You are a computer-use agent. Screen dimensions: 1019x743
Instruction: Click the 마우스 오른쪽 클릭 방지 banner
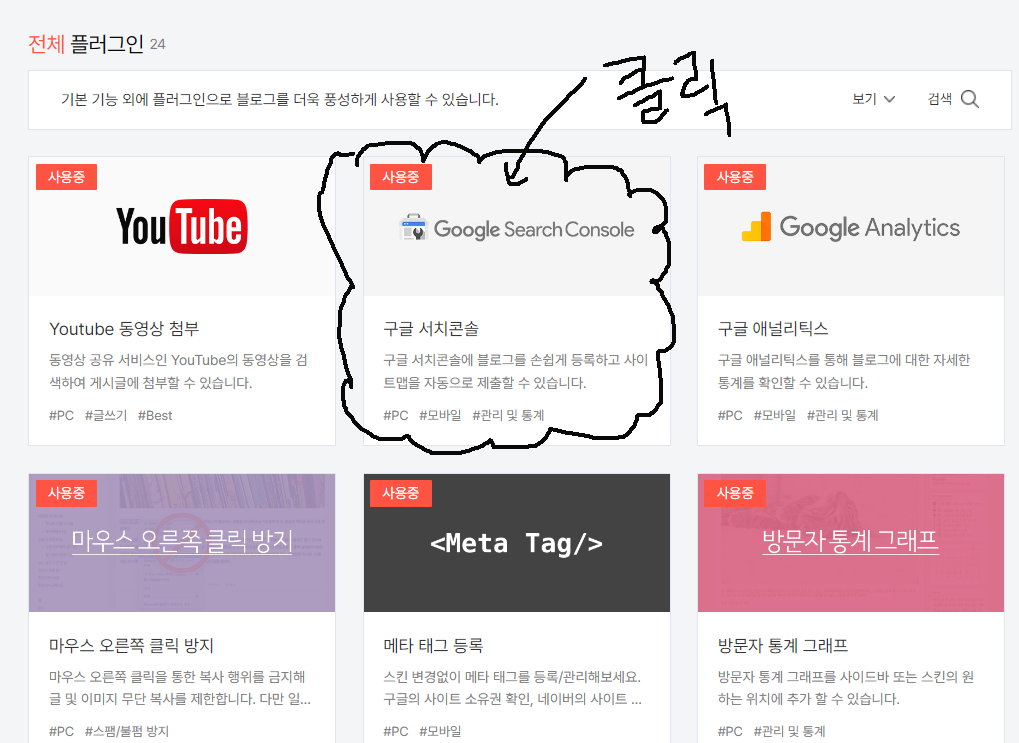point(182,543)
